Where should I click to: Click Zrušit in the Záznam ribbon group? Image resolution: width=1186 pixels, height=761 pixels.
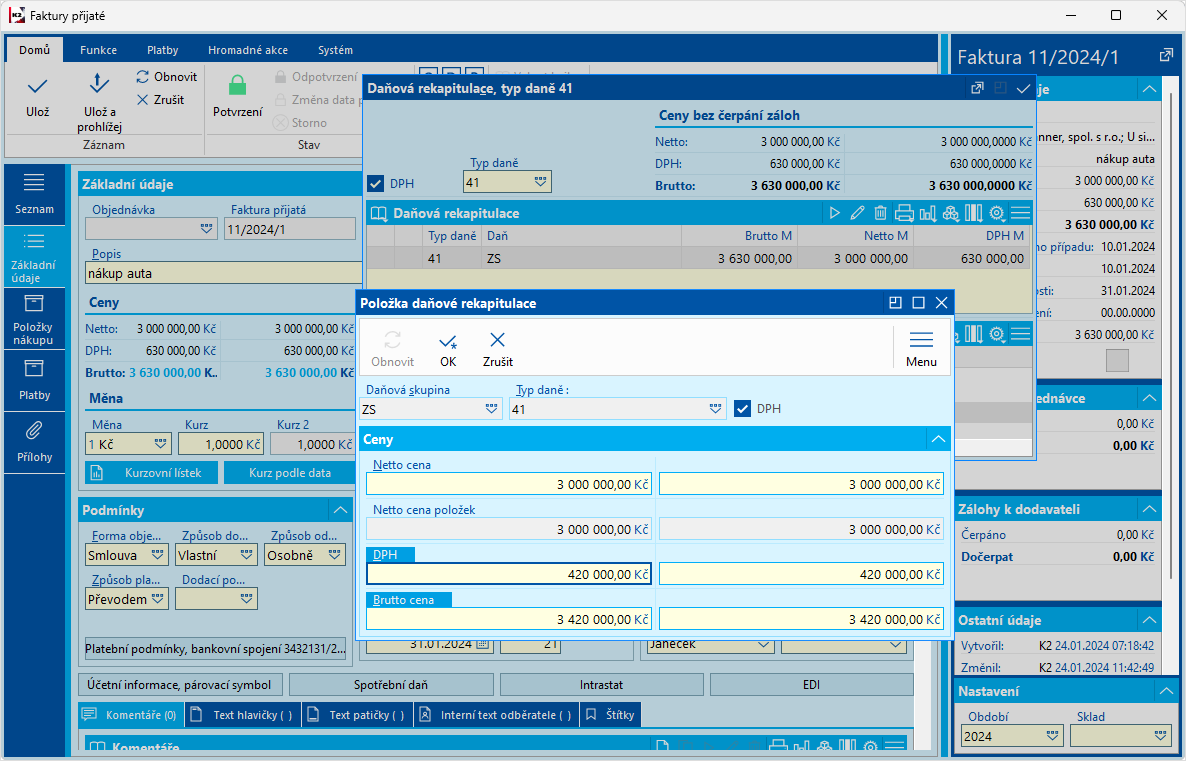click(x=160, y=99)
